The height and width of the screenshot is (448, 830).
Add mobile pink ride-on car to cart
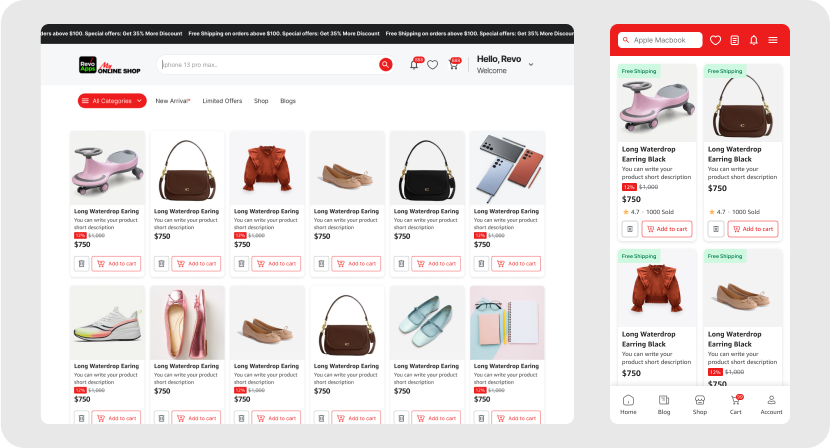click(667, 229)
